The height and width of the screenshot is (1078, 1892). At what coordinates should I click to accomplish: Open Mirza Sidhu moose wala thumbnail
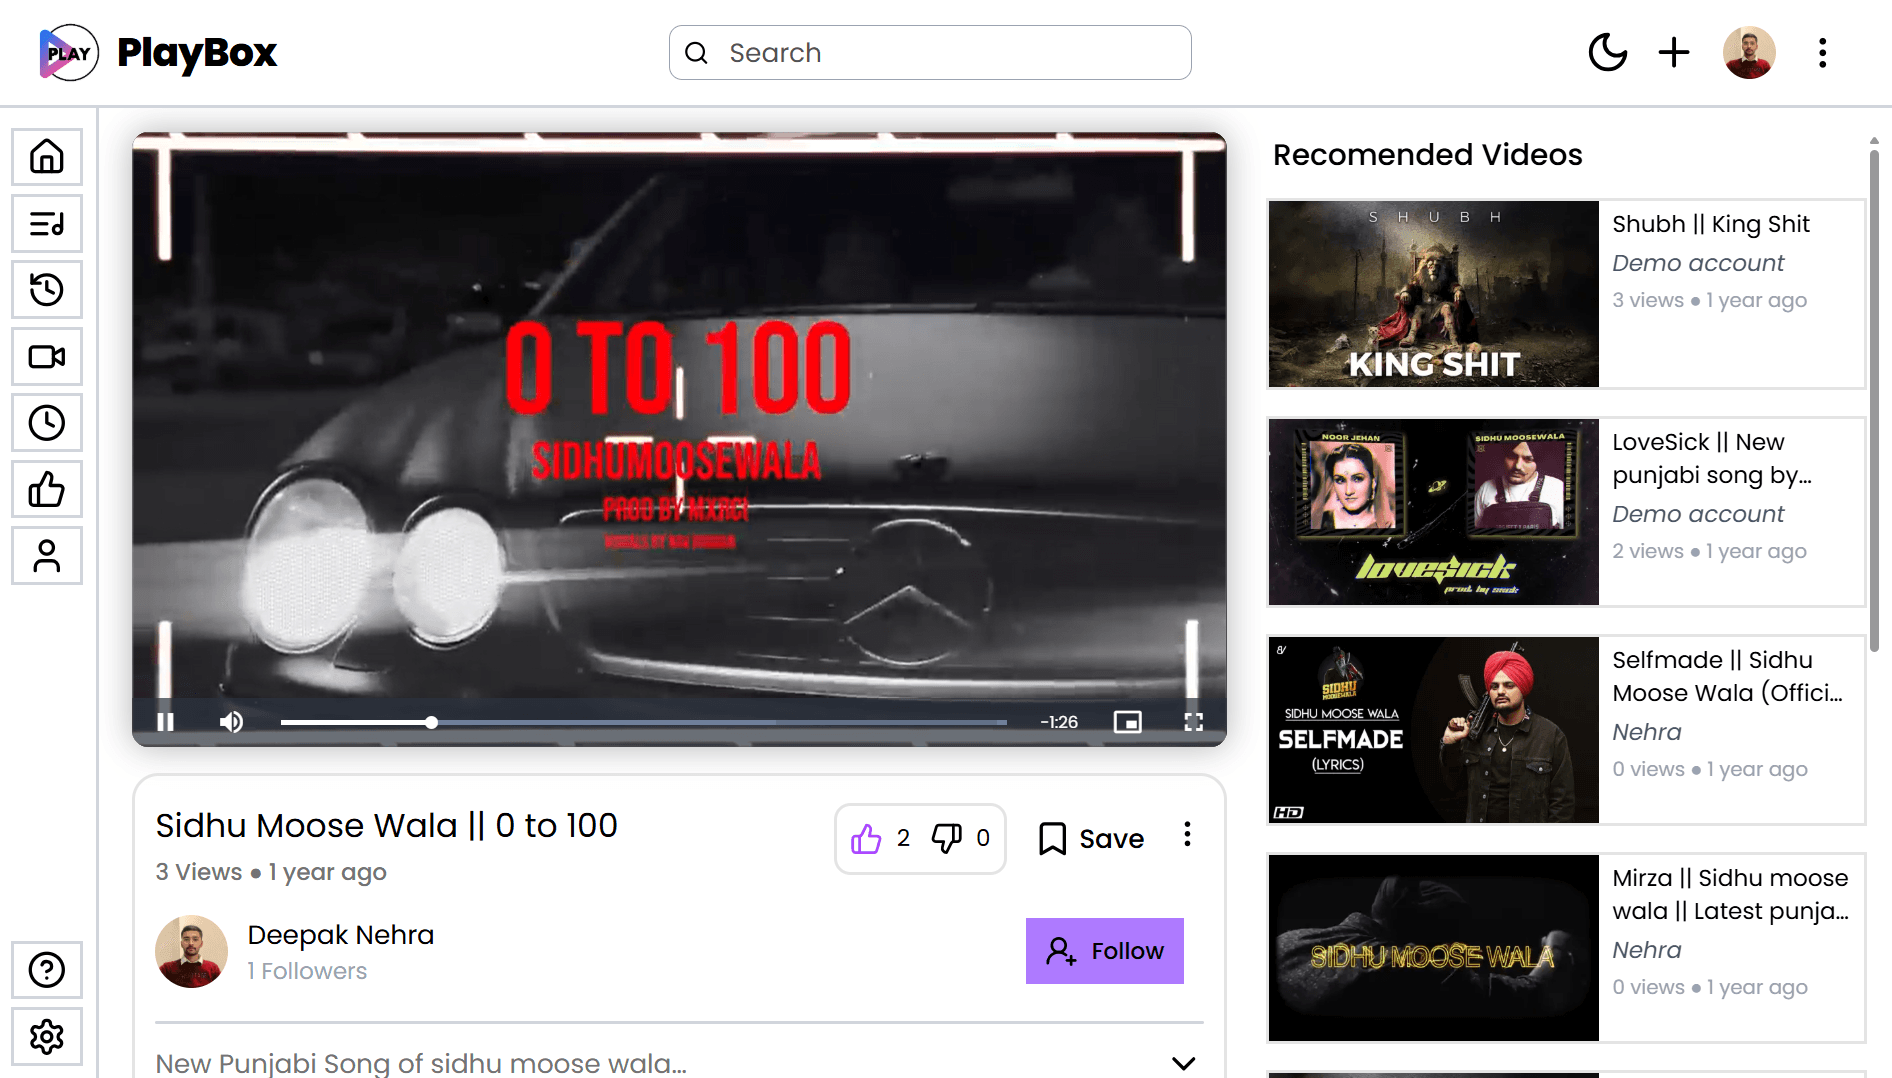click(x=1434, y=948)
